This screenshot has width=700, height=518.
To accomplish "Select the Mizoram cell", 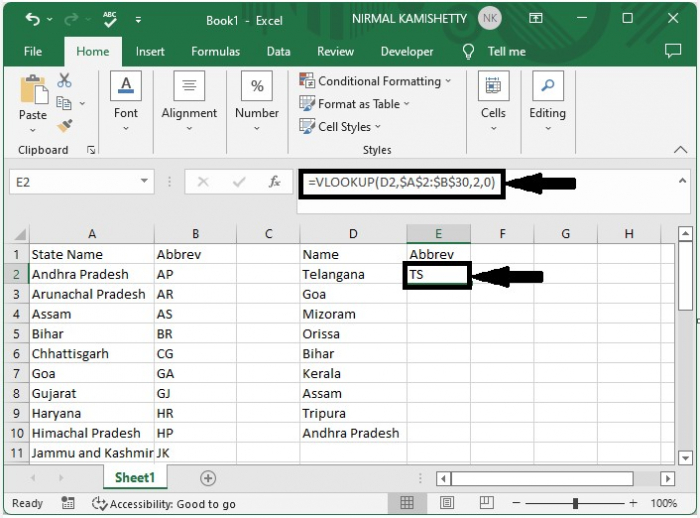I will [353, 314].
